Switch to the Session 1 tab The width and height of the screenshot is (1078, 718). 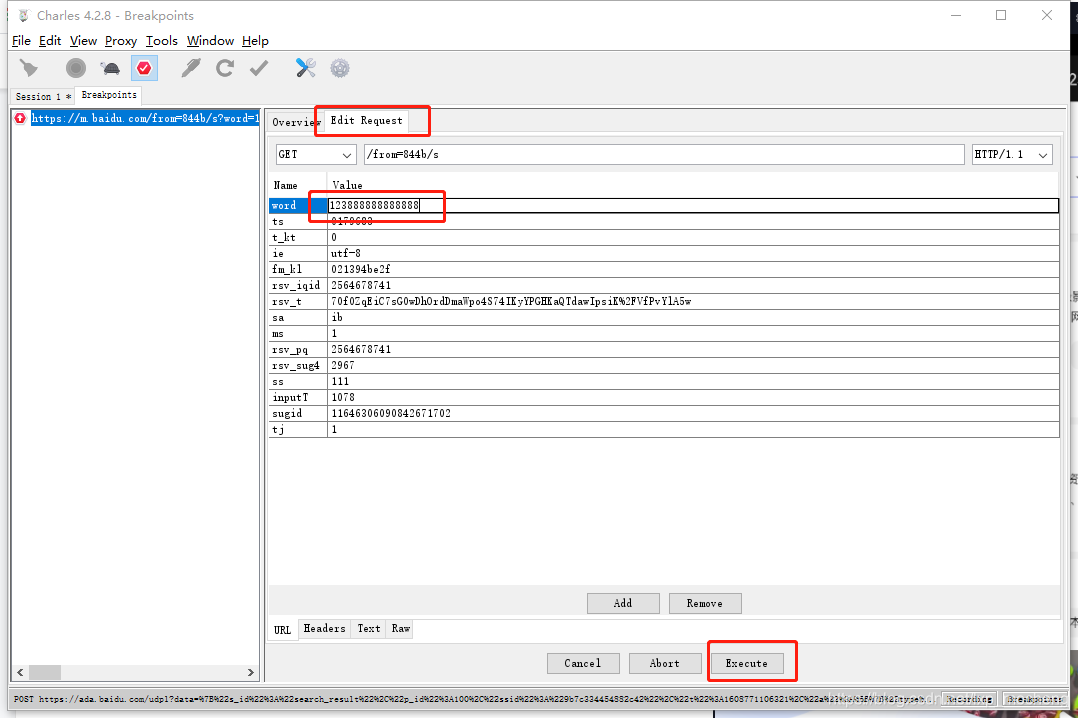(43, 96)
